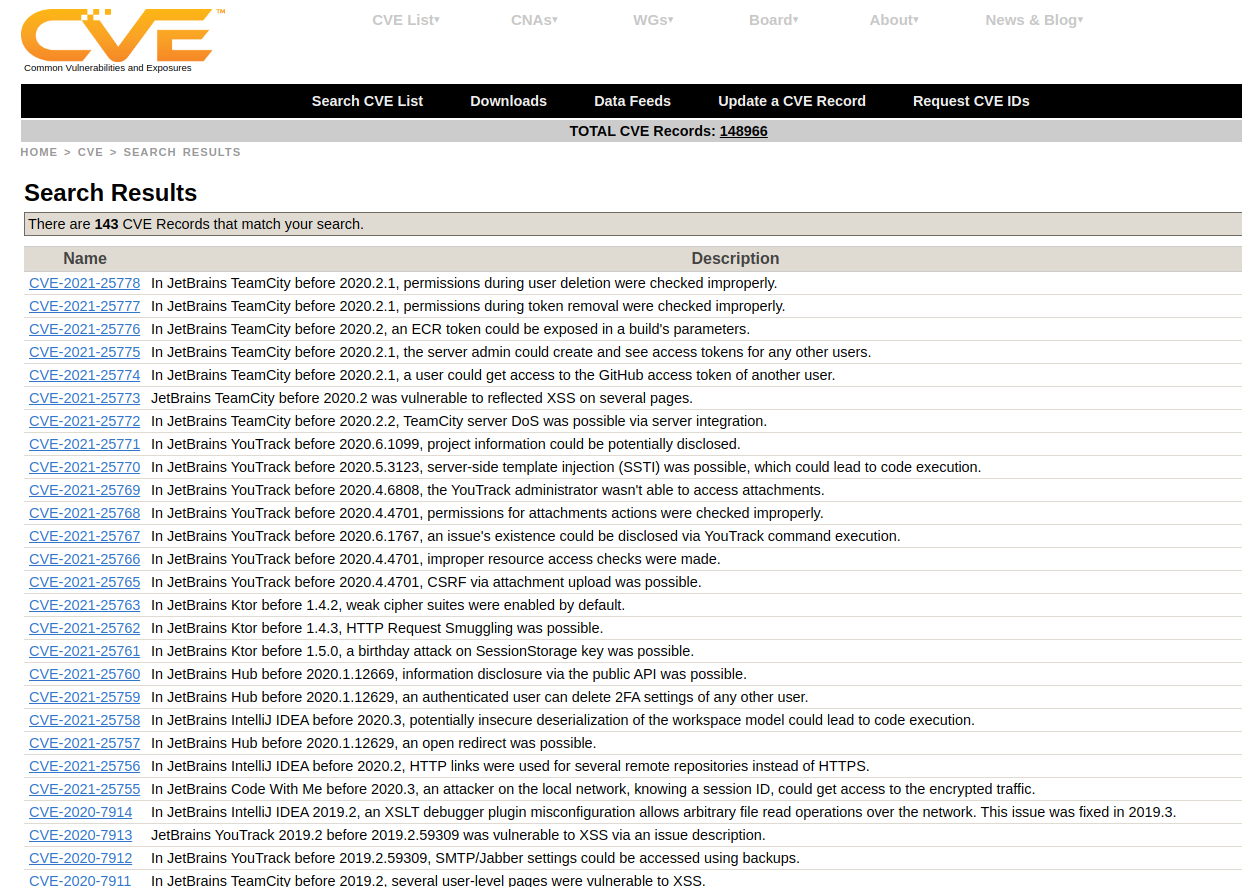Click the Search Results heading
Image resolution: width=1242 pixels, height=887 pixels.
(x=111, y=193)
